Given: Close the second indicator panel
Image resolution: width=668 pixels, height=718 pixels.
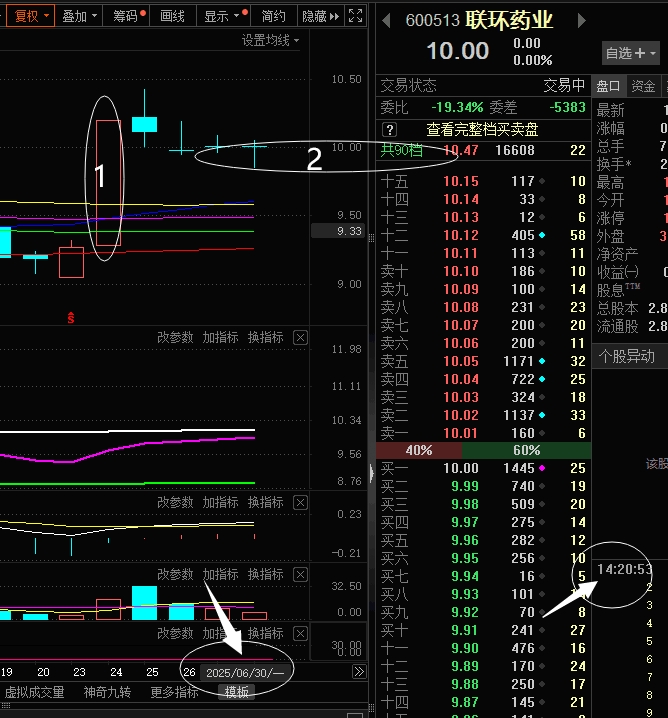Looking at the screenshot, I should [x=300, y=503].
